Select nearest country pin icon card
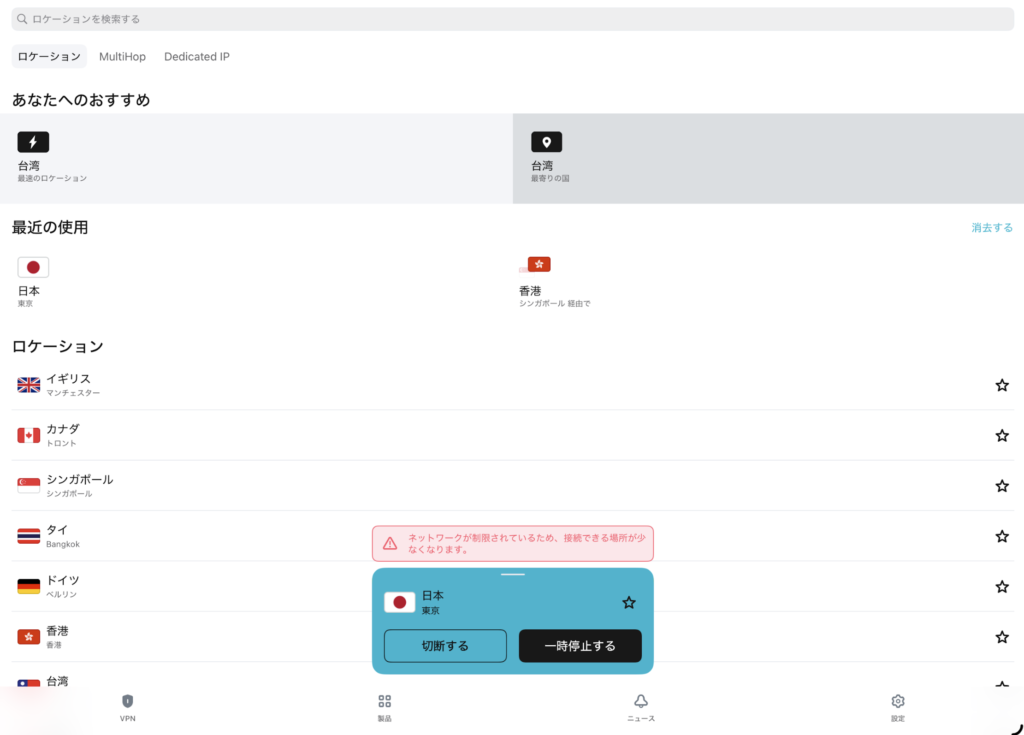This screenshot has width=1024, height=735. 546,142
